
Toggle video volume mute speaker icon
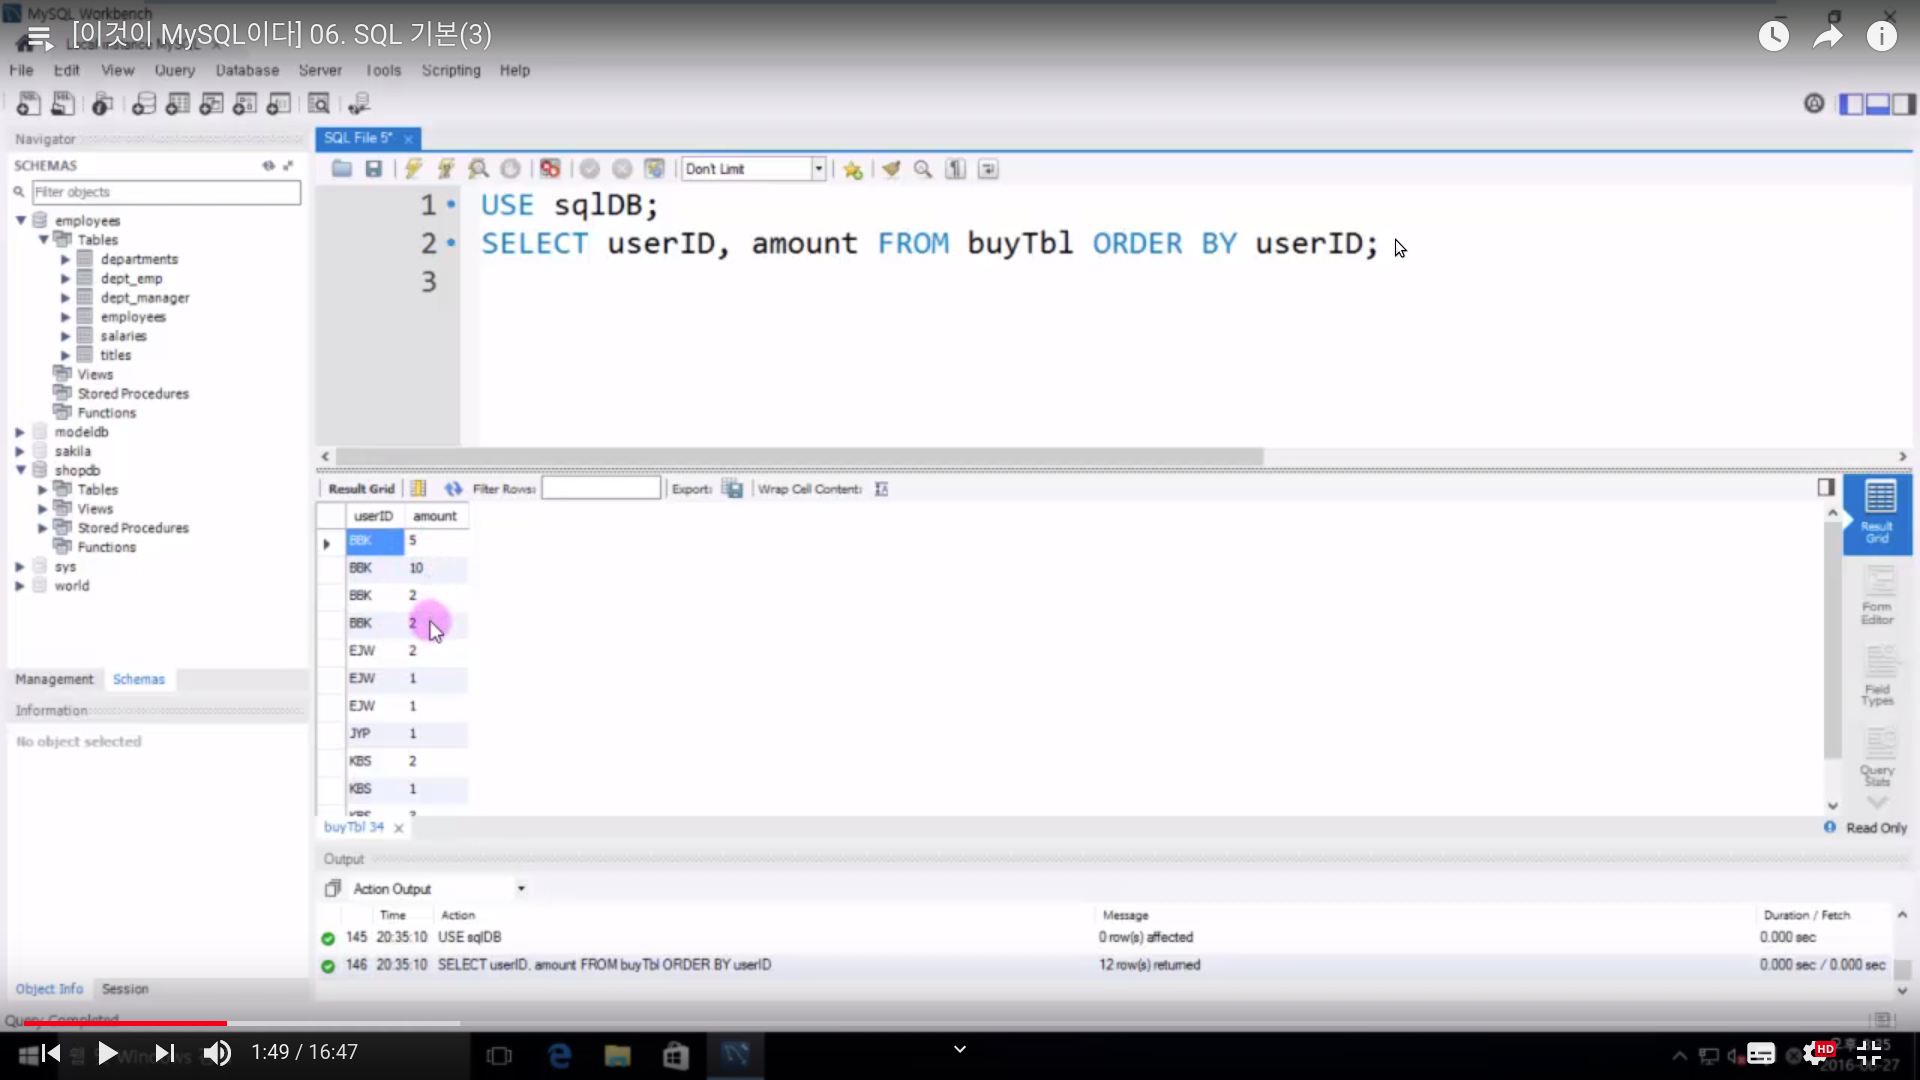[217, 1053]
